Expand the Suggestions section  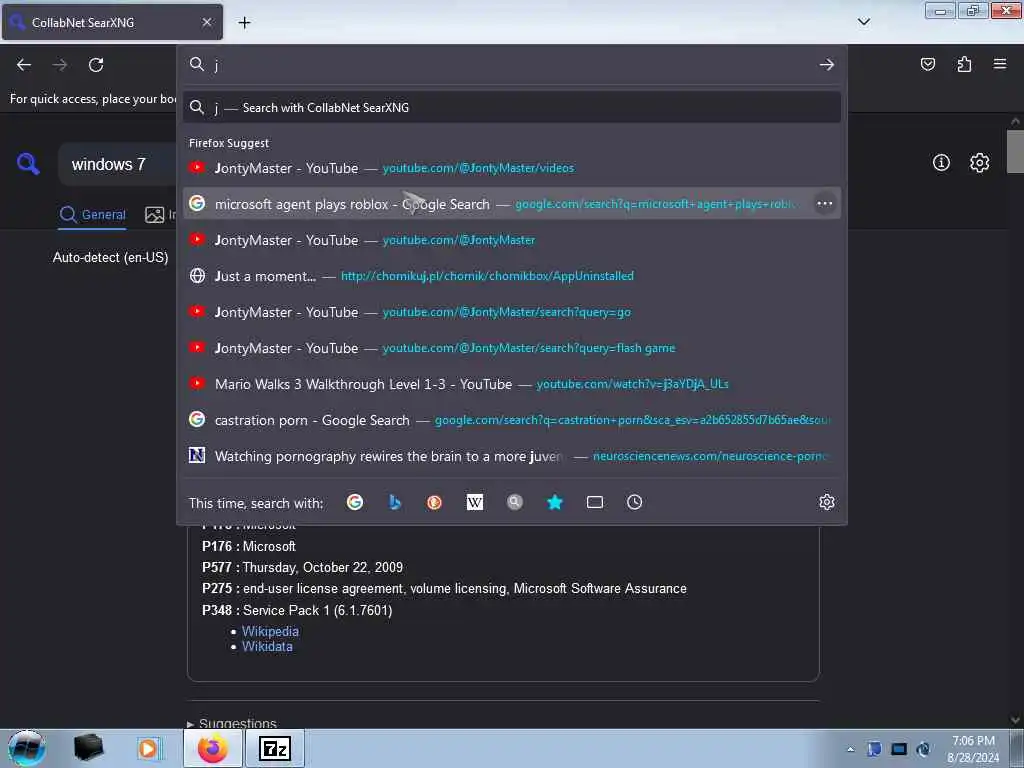click(x=232, y=723)
